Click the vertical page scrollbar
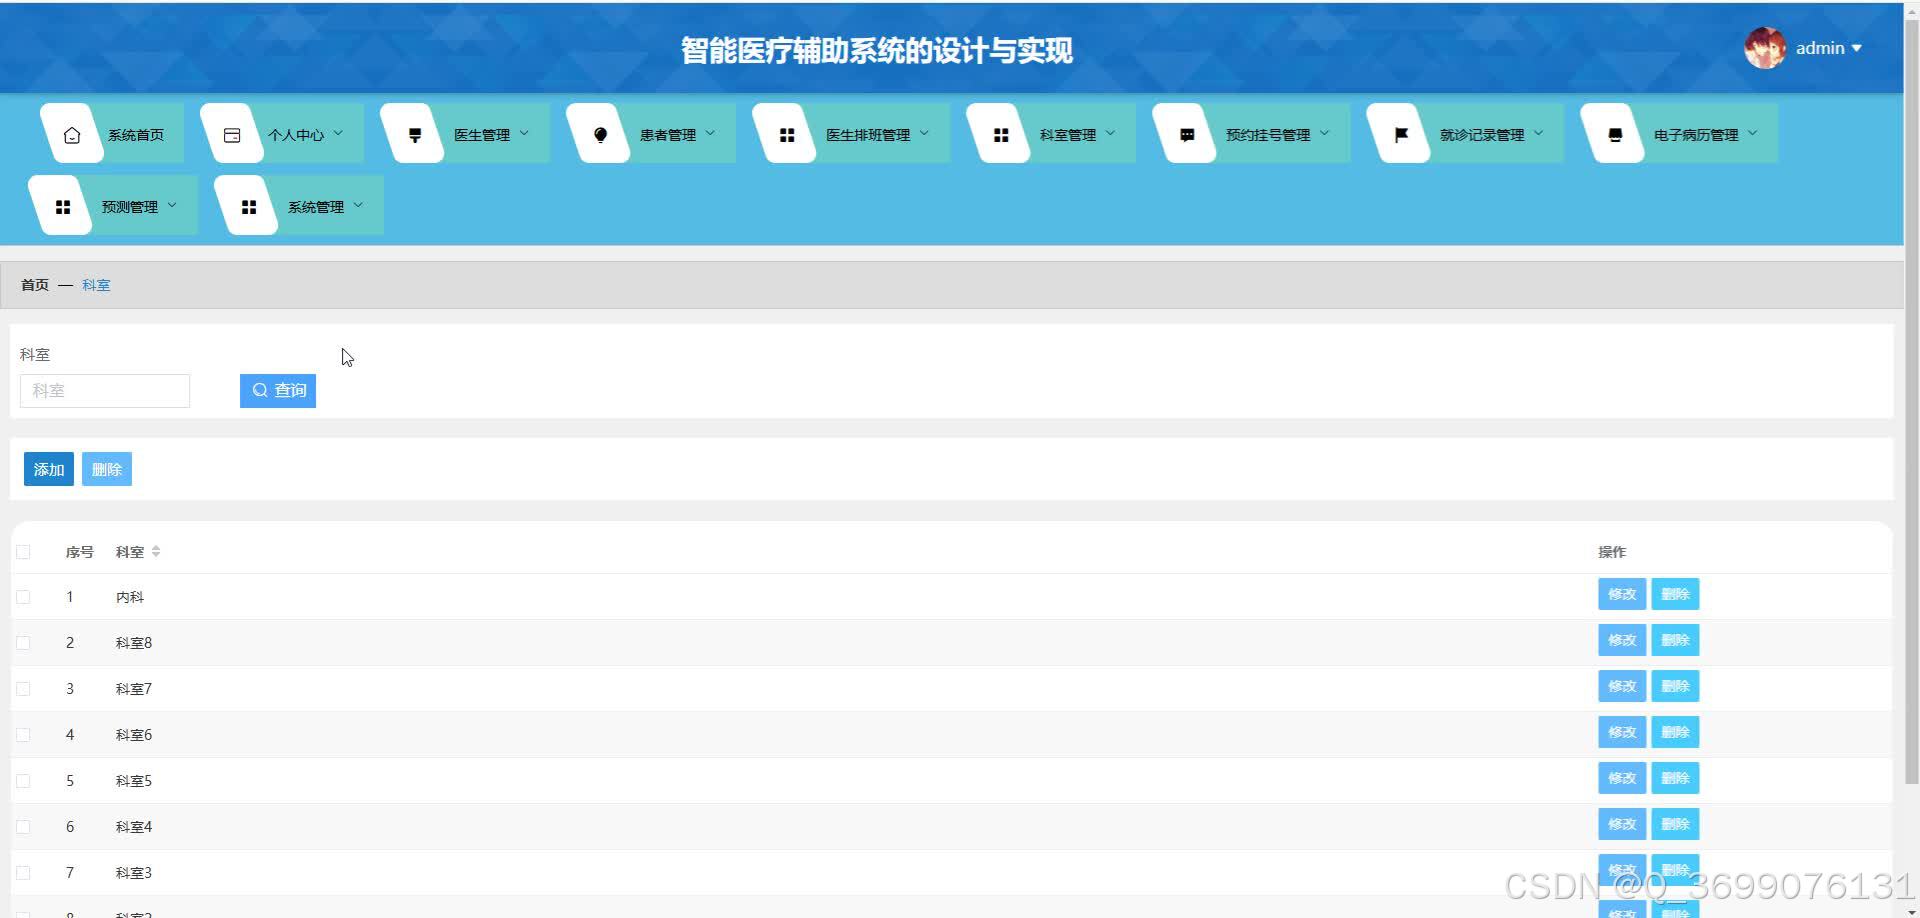Viewport: 1920px width, 918px height. 1911,400
